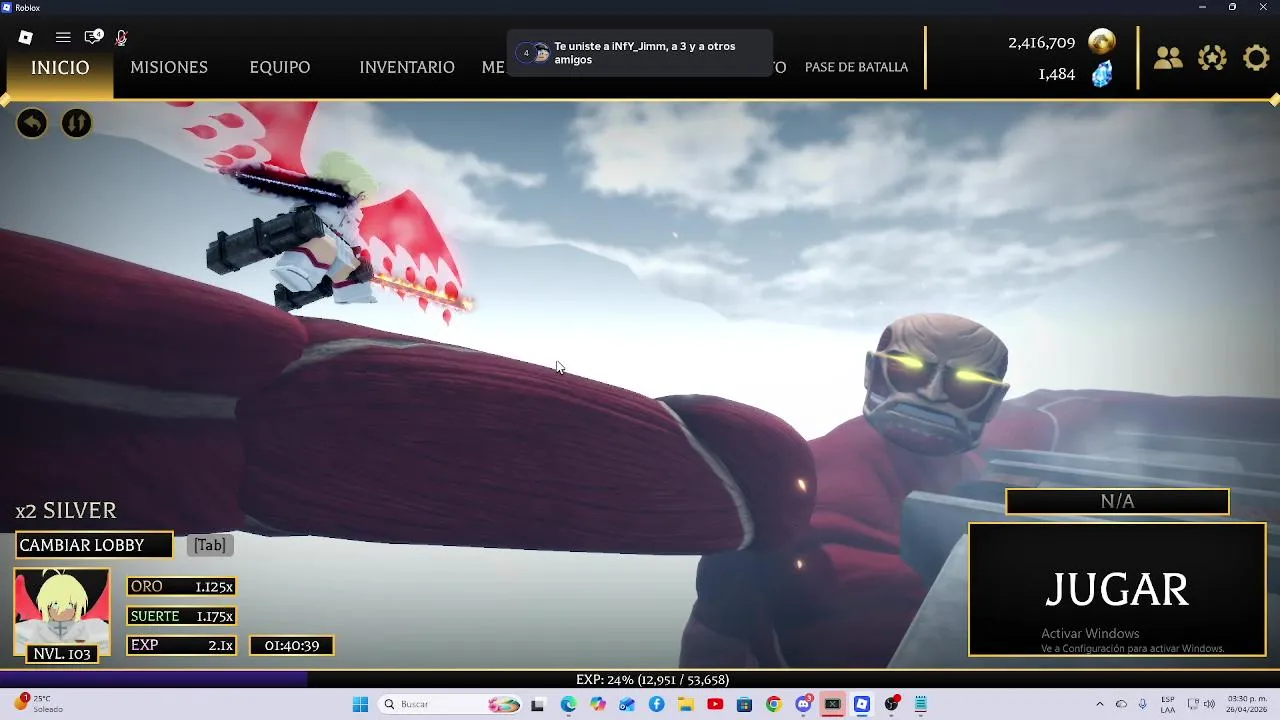Open Google Chrome from taskbar
1280x720 pixels.
click(x=774, y=704)
